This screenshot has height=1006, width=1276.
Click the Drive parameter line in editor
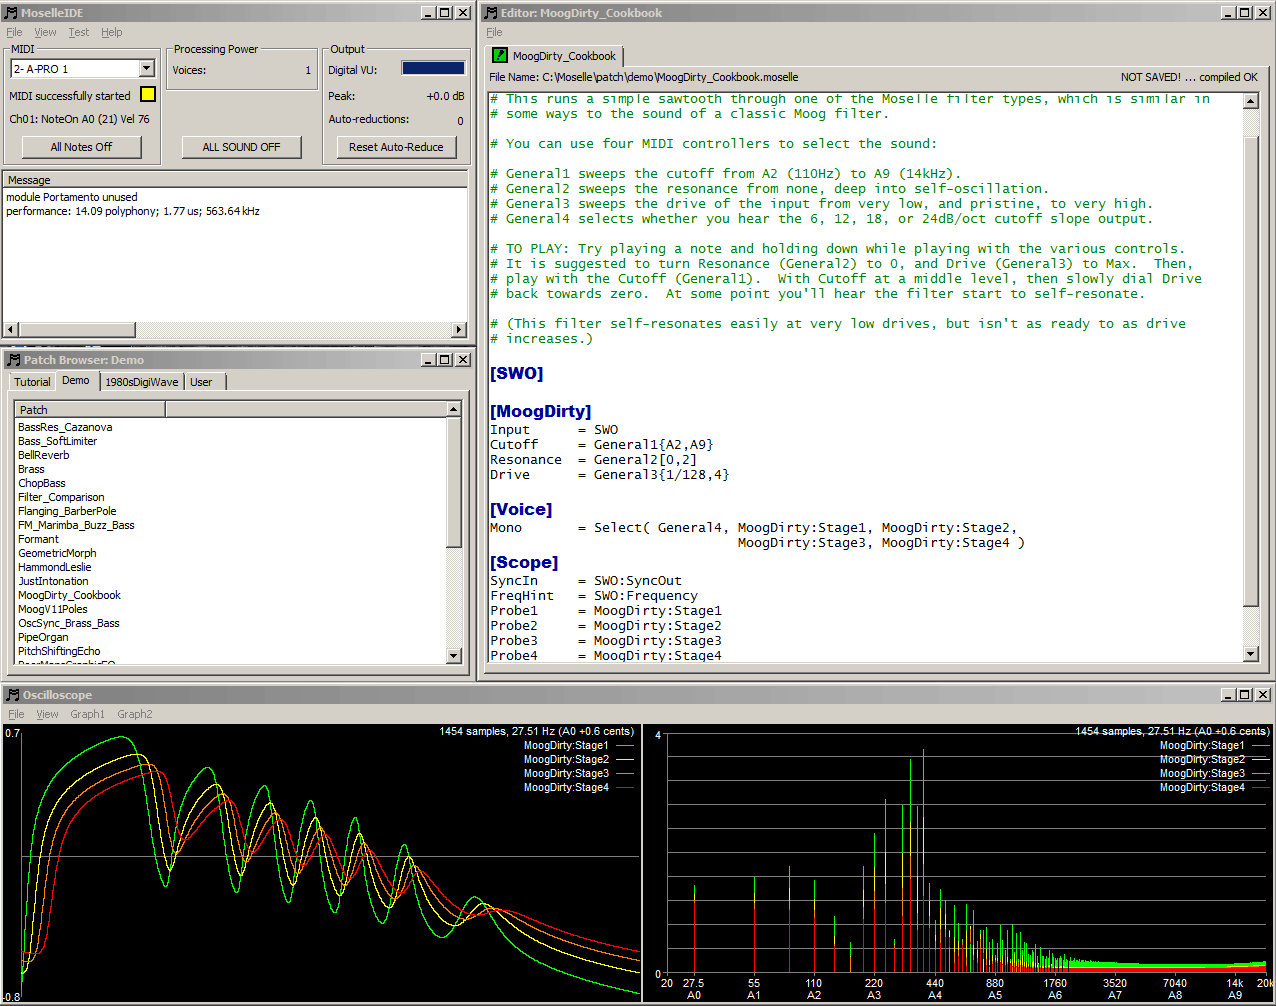(609, 475)
